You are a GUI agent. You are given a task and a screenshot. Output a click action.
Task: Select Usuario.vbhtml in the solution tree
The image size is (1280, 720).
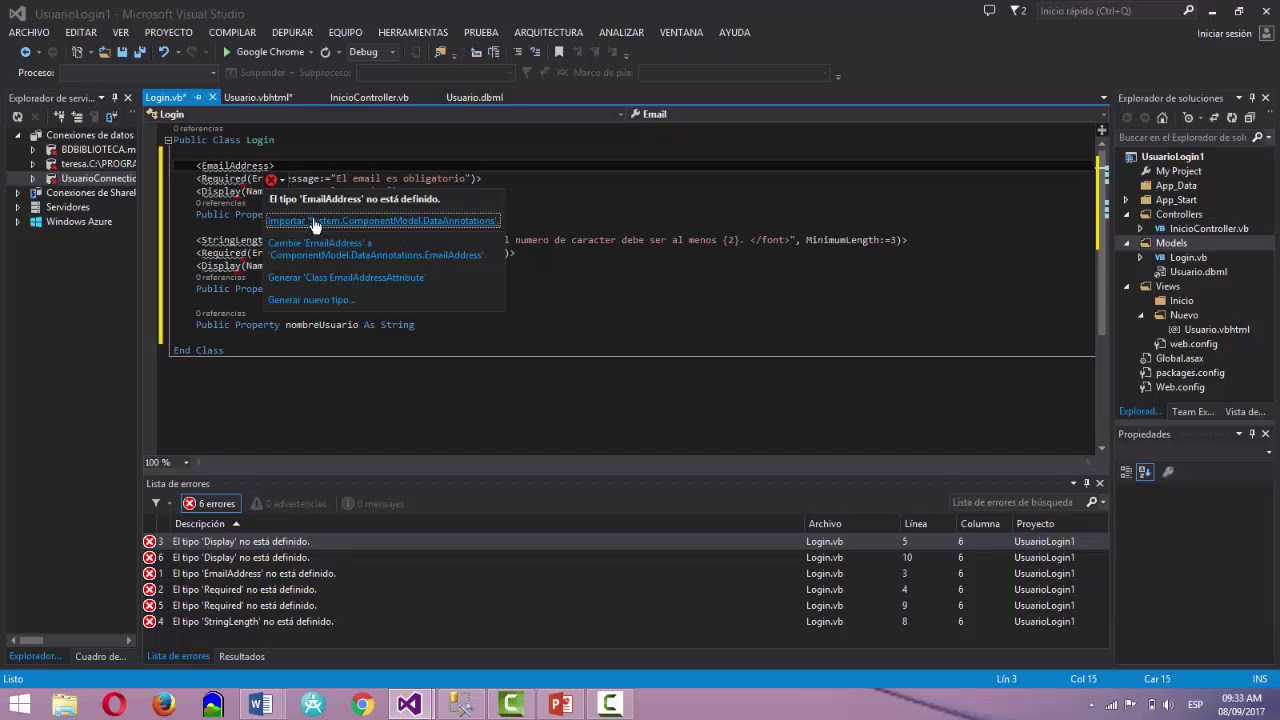pos(1216,329)
